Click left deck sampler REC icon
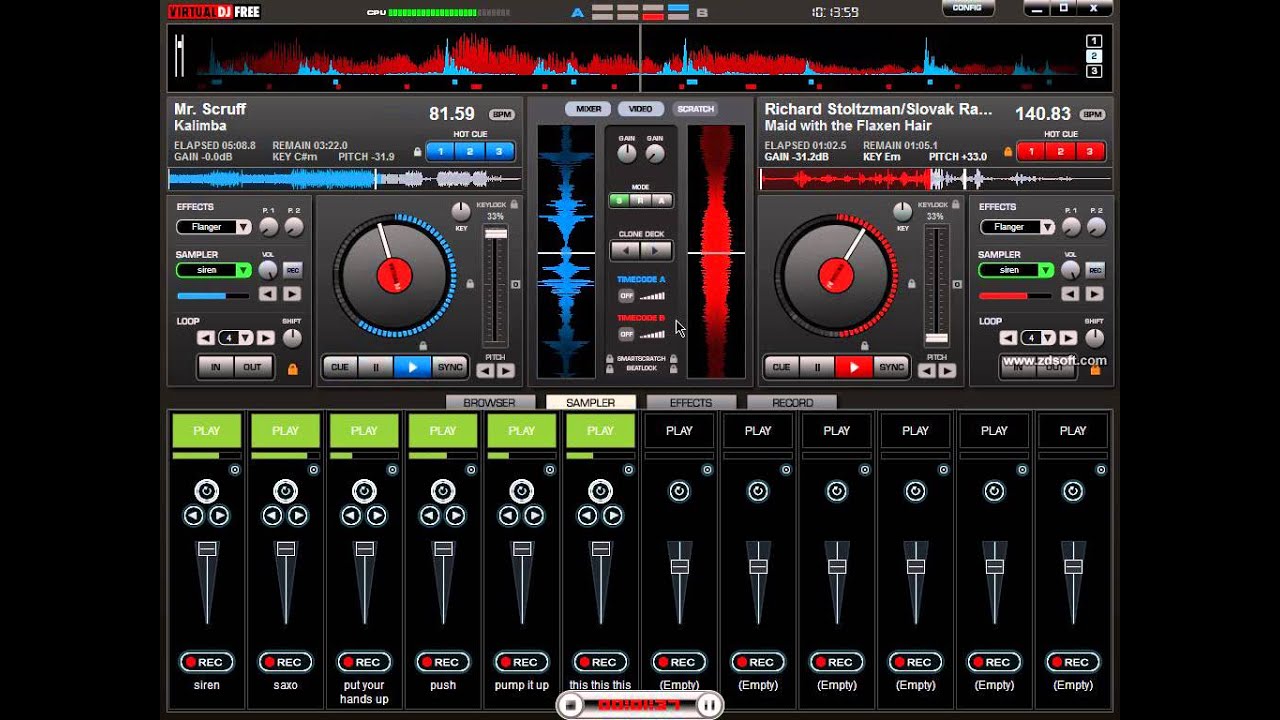This screenshot has width=1280, height=720. click(292, 270)
